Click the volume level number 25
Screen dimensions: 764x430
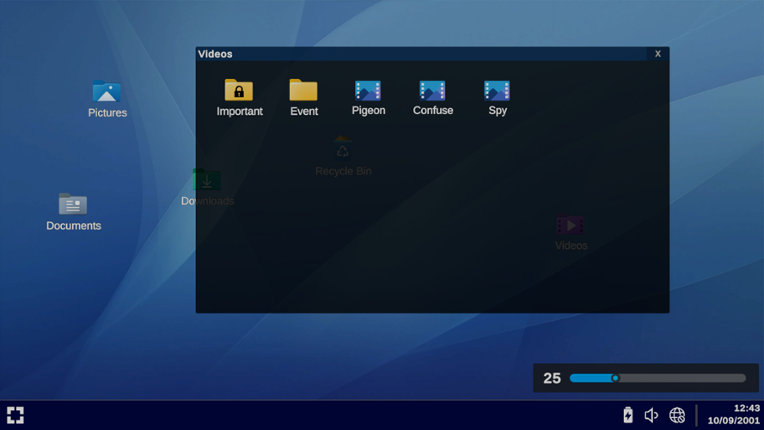point(552,378)
